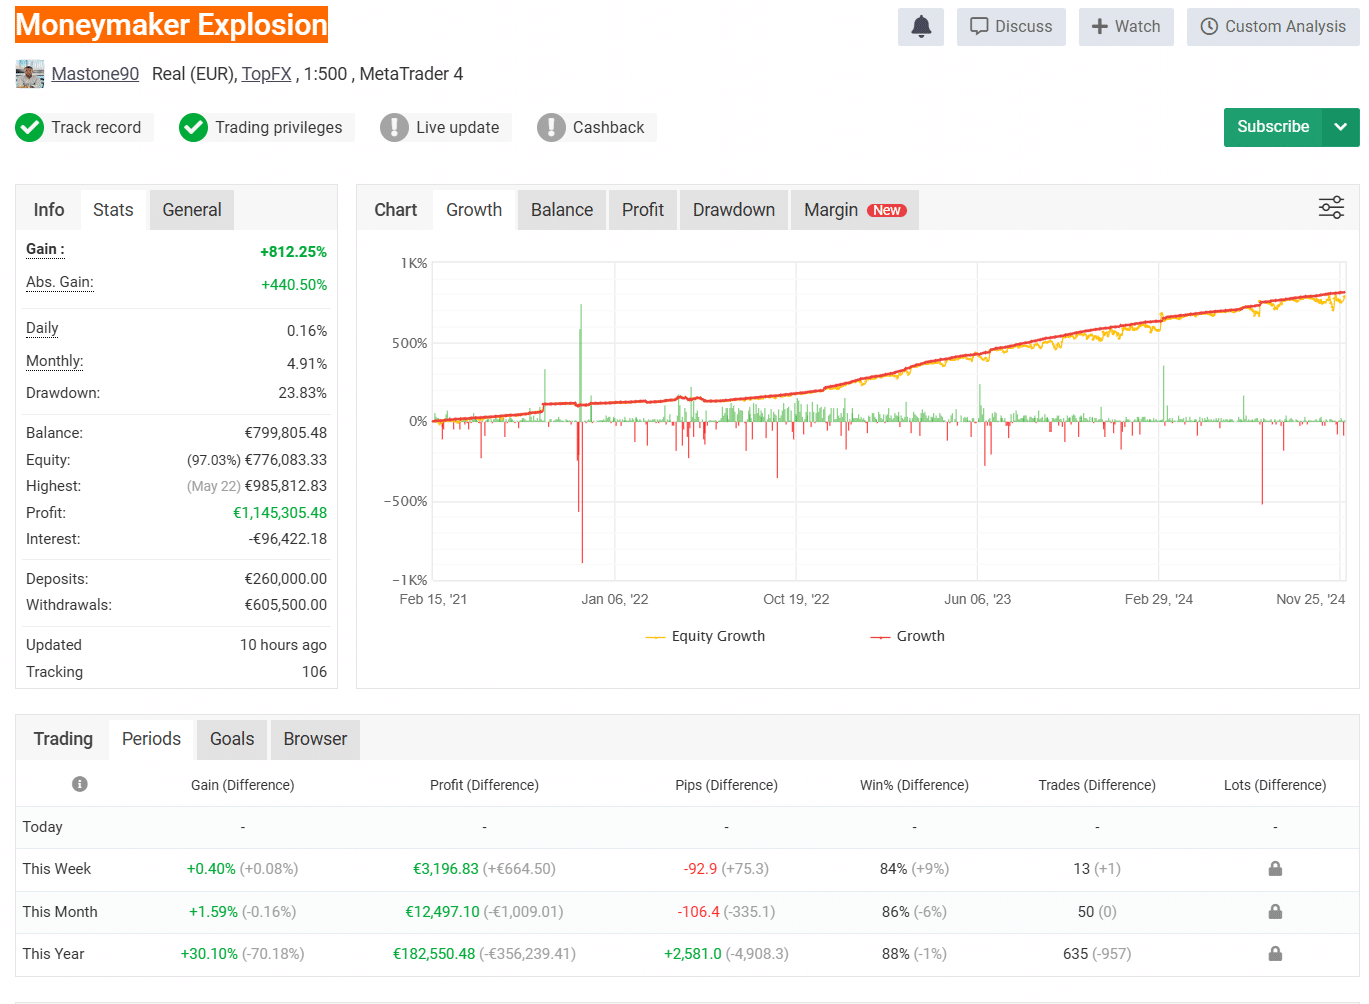Switch to the Drawdown chart tab
The width and height of the screenshot is (1369, 1004).
click(x=734, y=210)
